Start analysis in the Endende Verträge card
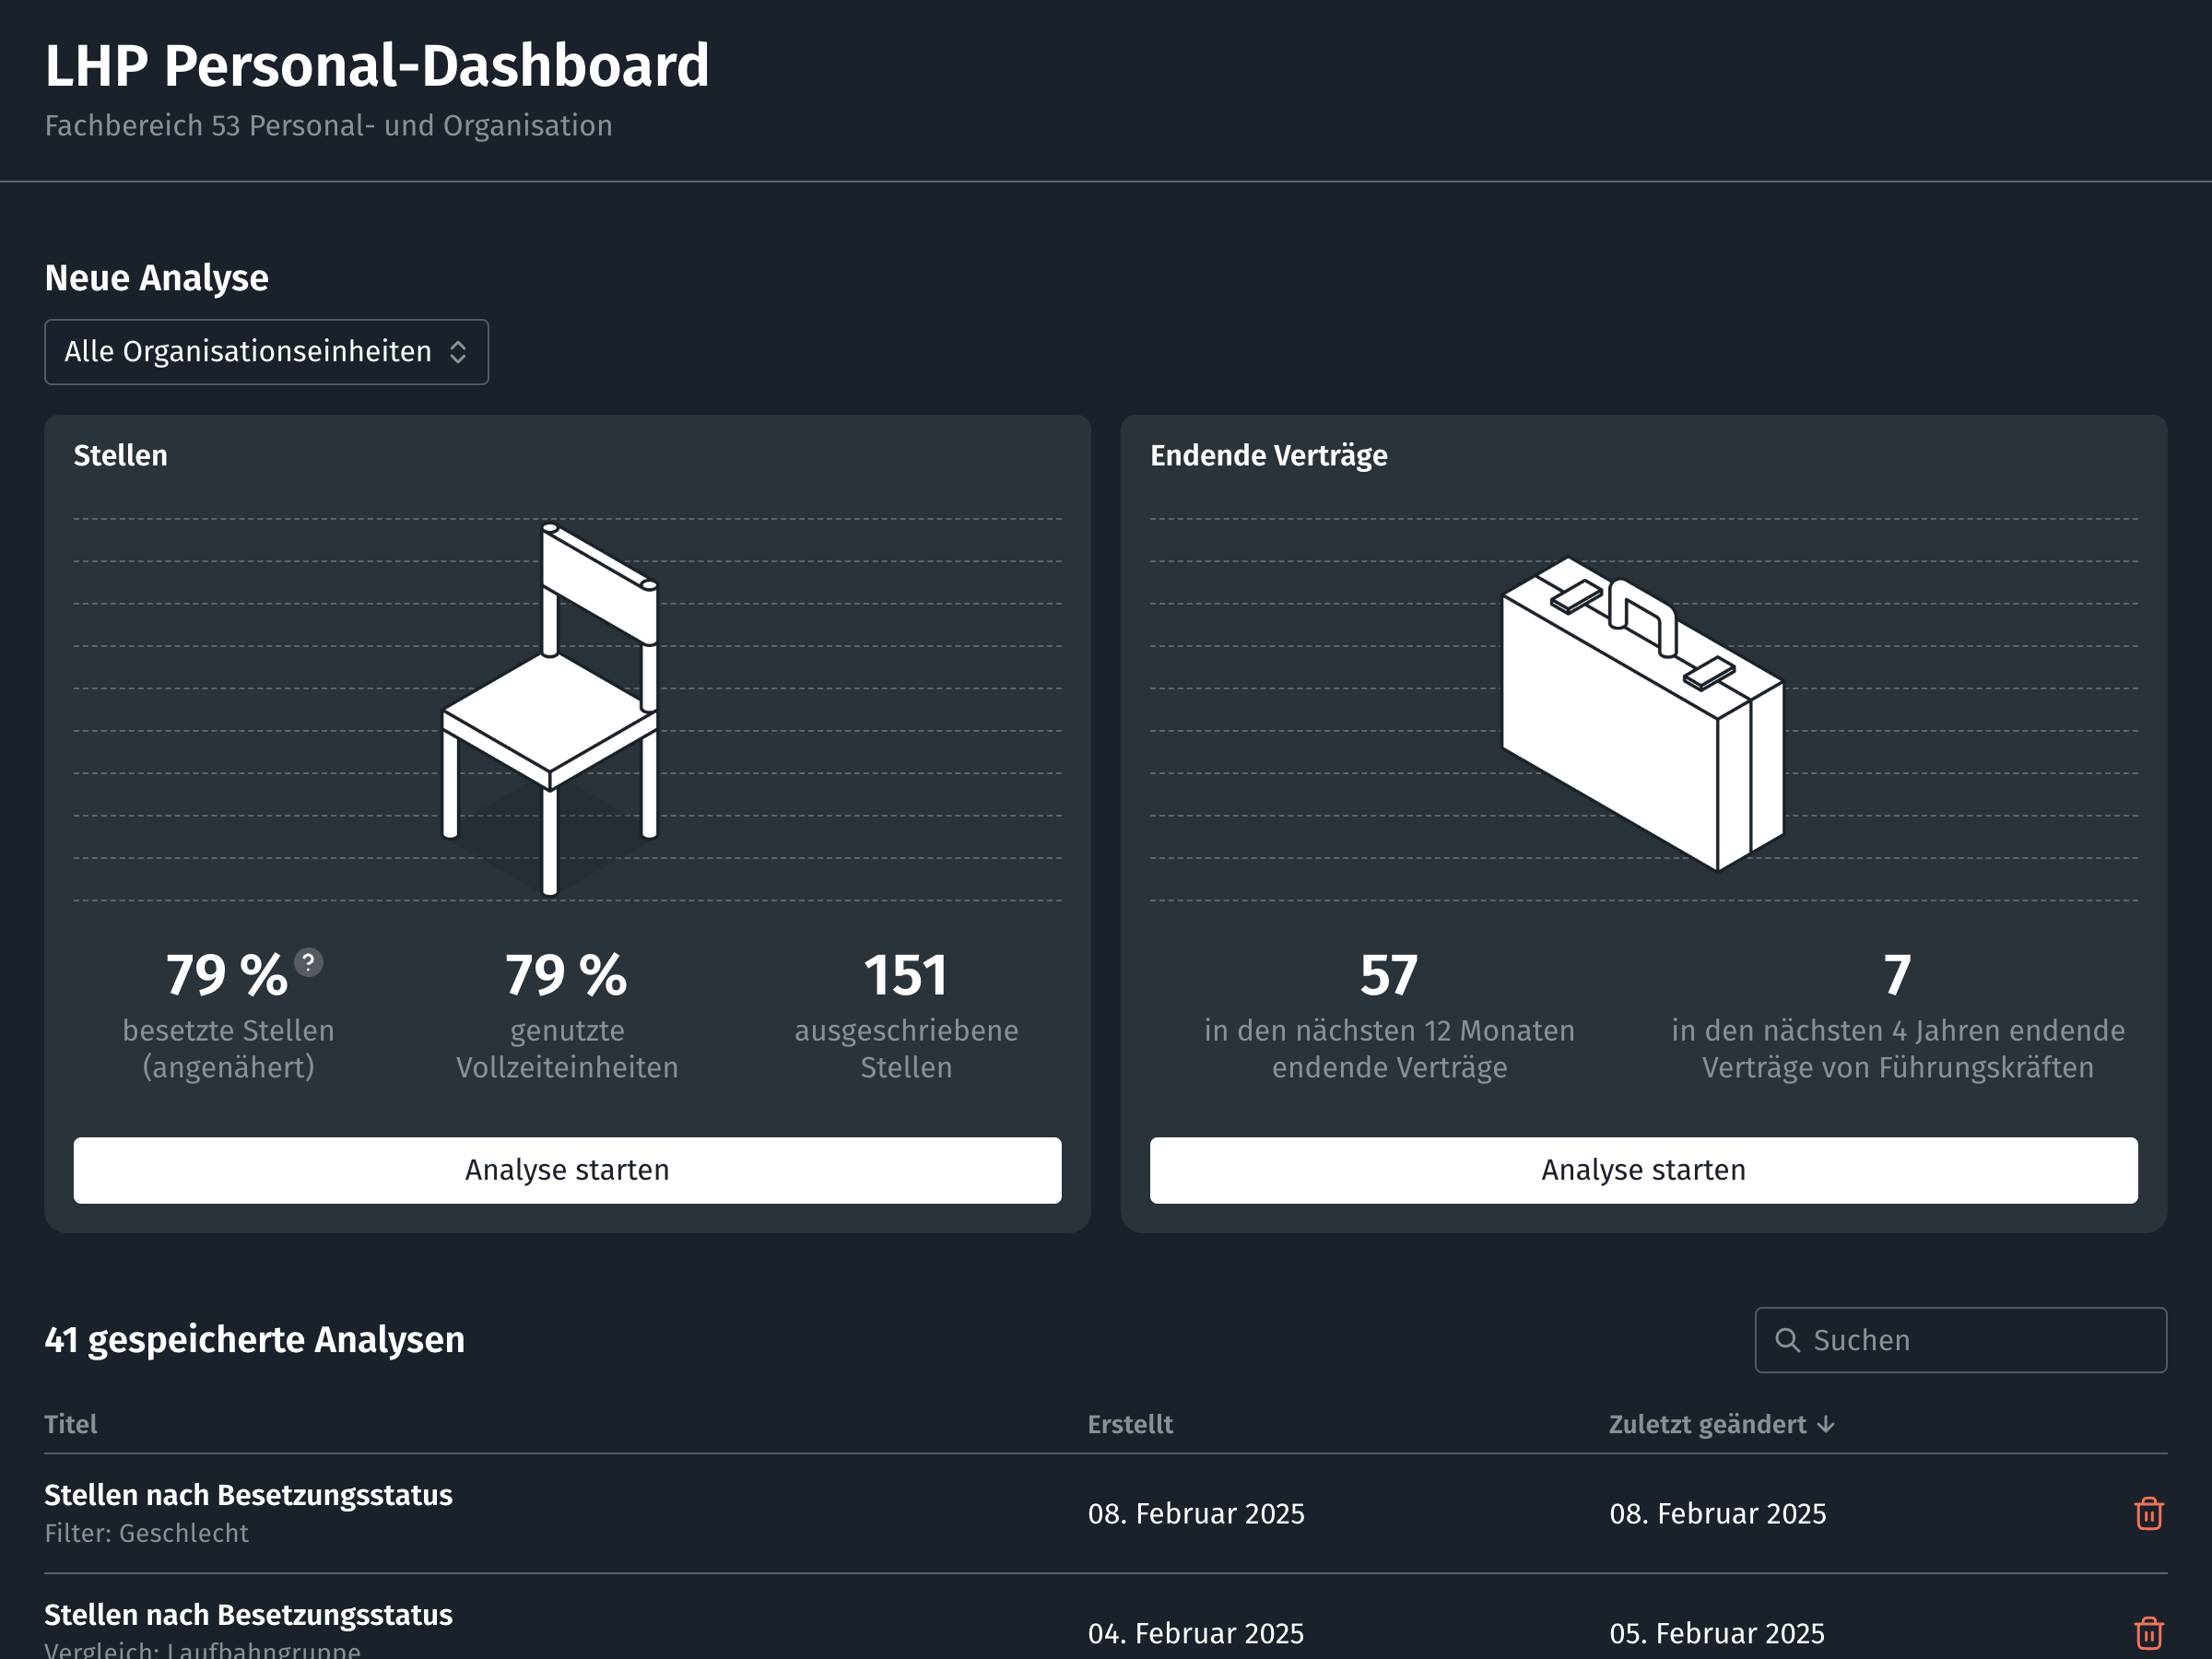The width and height of the screenshot is (2212, 1659). point(1643,1170)
